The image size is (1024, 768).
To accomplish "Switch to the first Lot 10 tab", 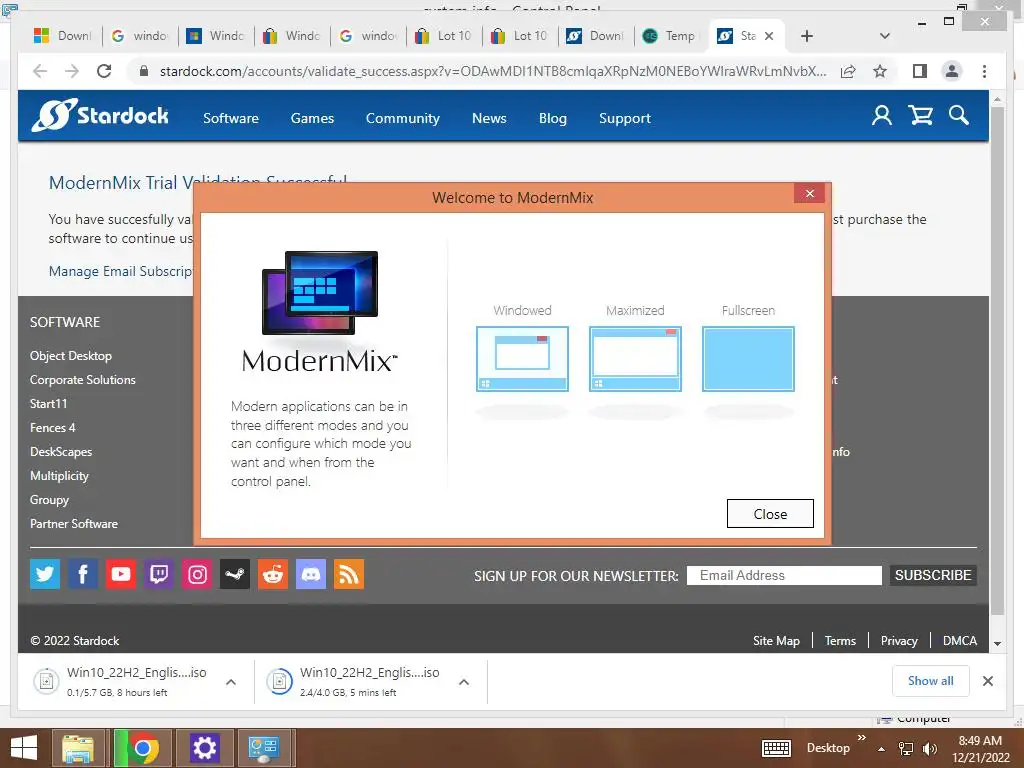I will click(444, 36).
